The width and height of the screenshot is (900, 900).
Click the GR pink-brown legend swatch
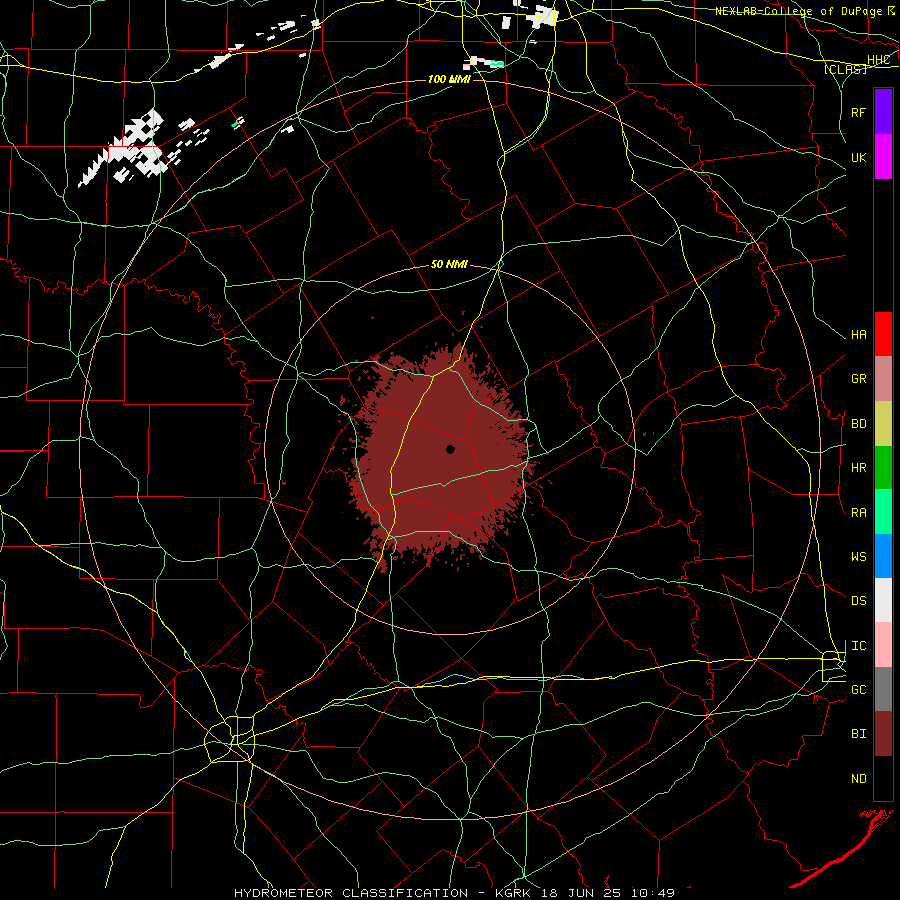pos(883,379)
